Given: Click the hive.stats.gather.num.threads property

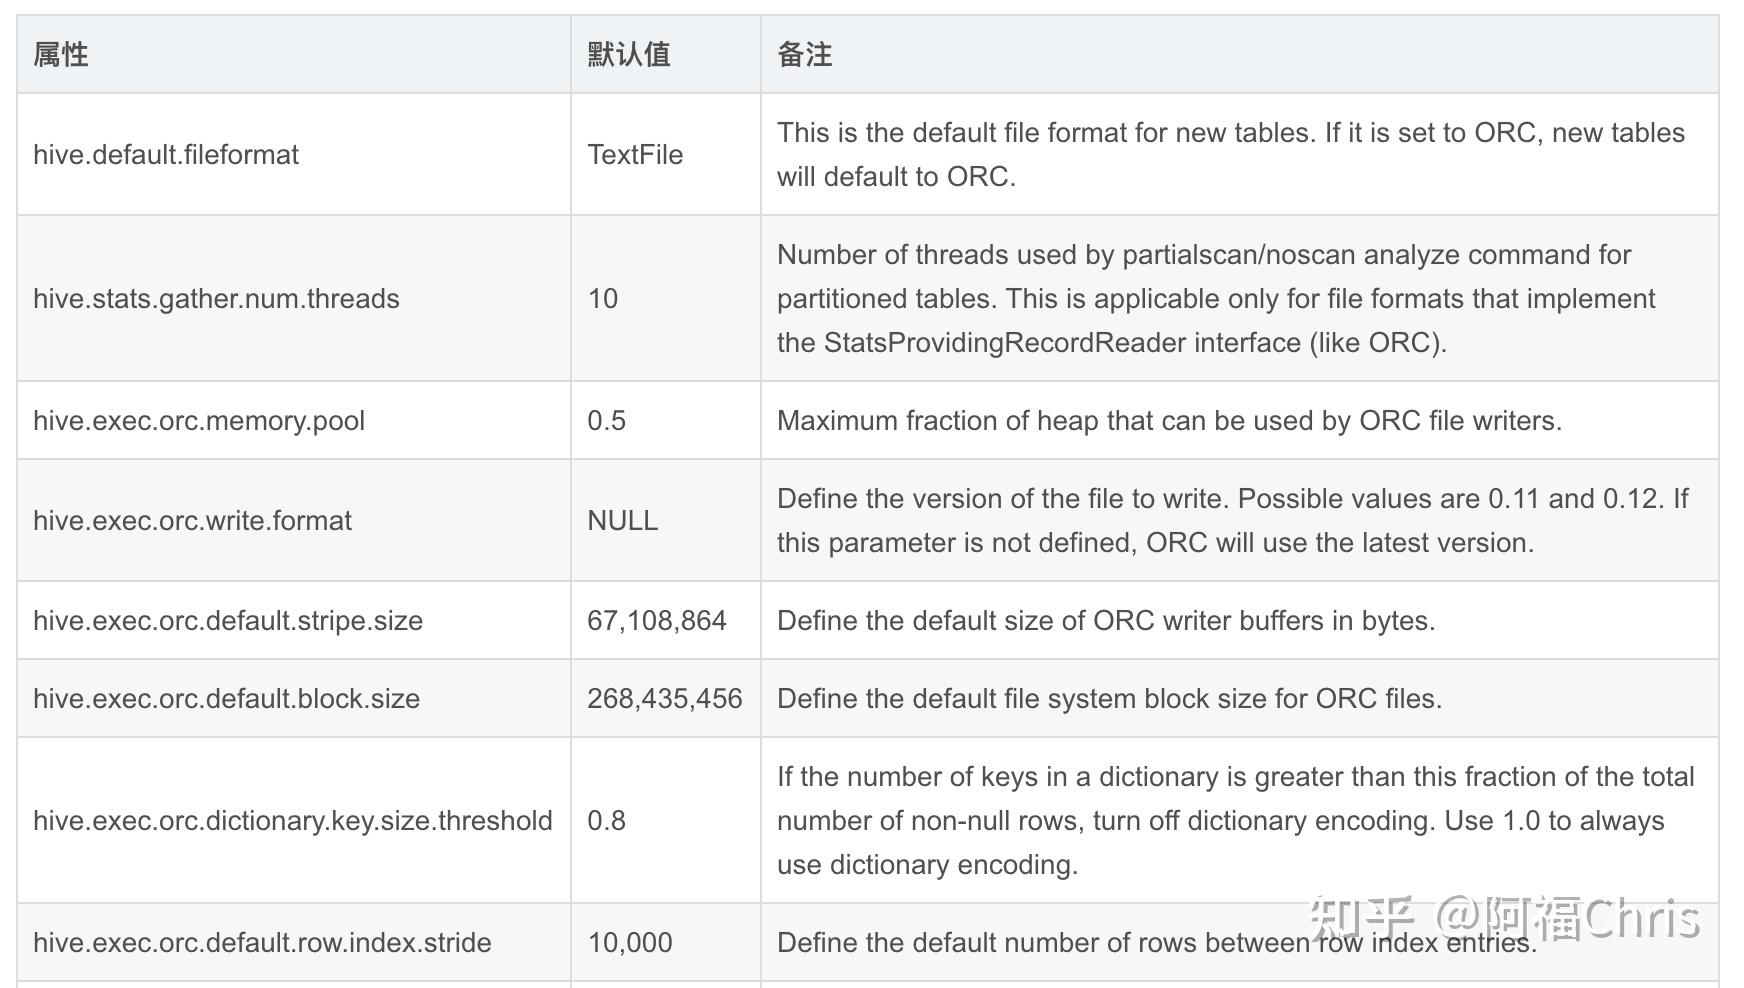Looking at the screenshot, I should tap(216, 299).
